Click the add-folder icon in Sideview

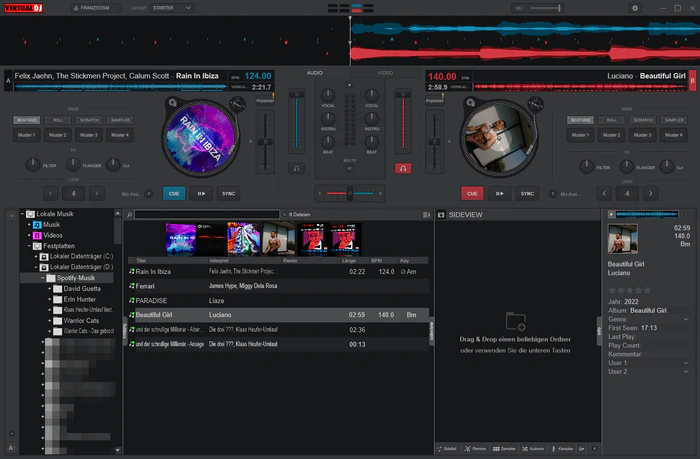click(515, 321)
